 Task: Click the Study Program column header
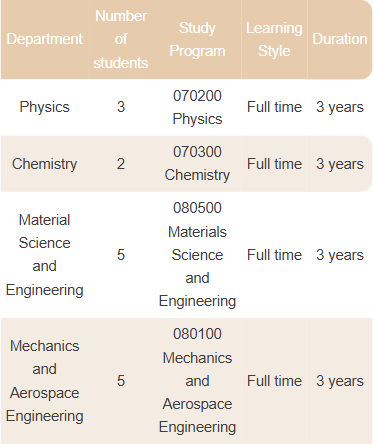197,39
